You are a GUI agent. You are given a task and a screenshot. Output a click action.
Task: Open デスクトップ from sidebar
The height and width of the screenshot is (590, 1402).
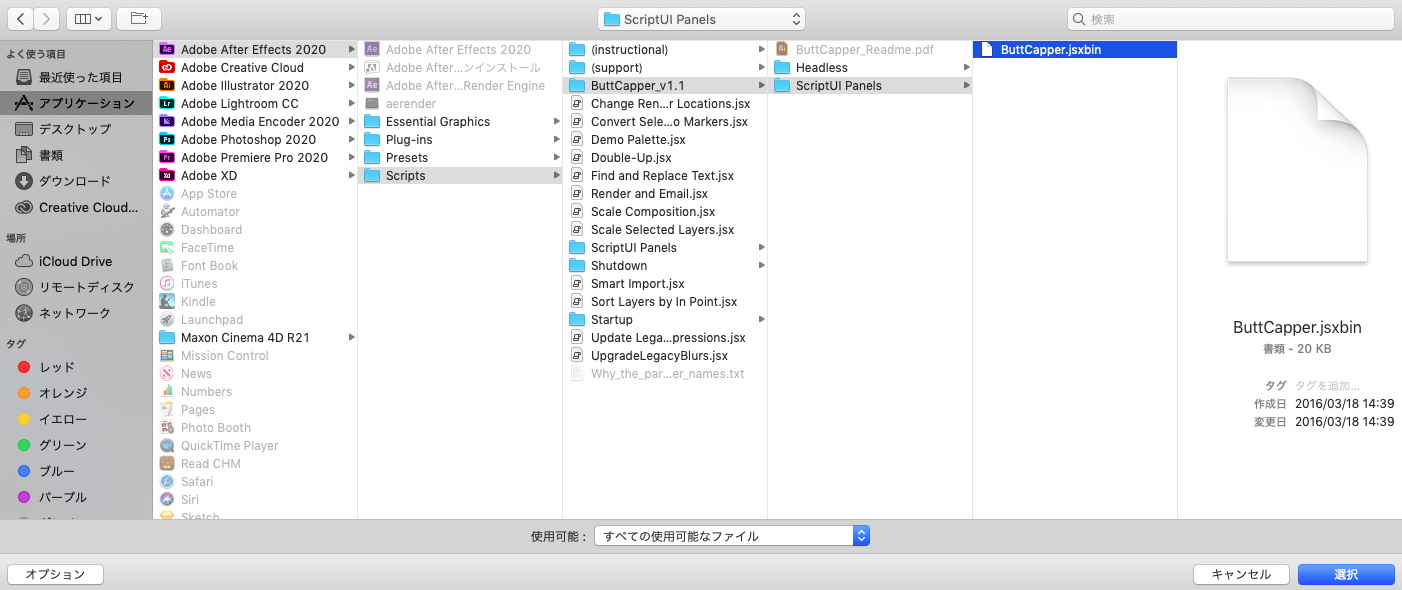click(76, 129)
